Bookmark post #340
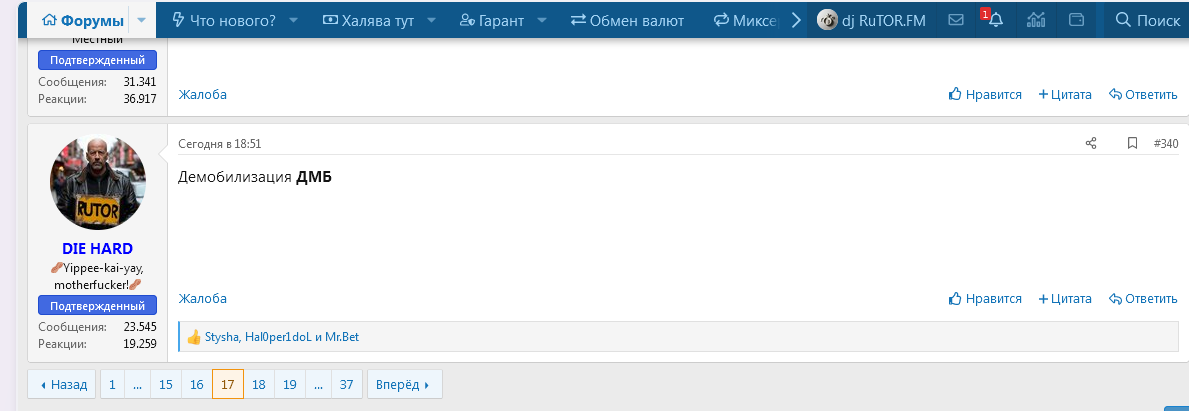This screenshot has width=1189, height=411. point(1132,143)
